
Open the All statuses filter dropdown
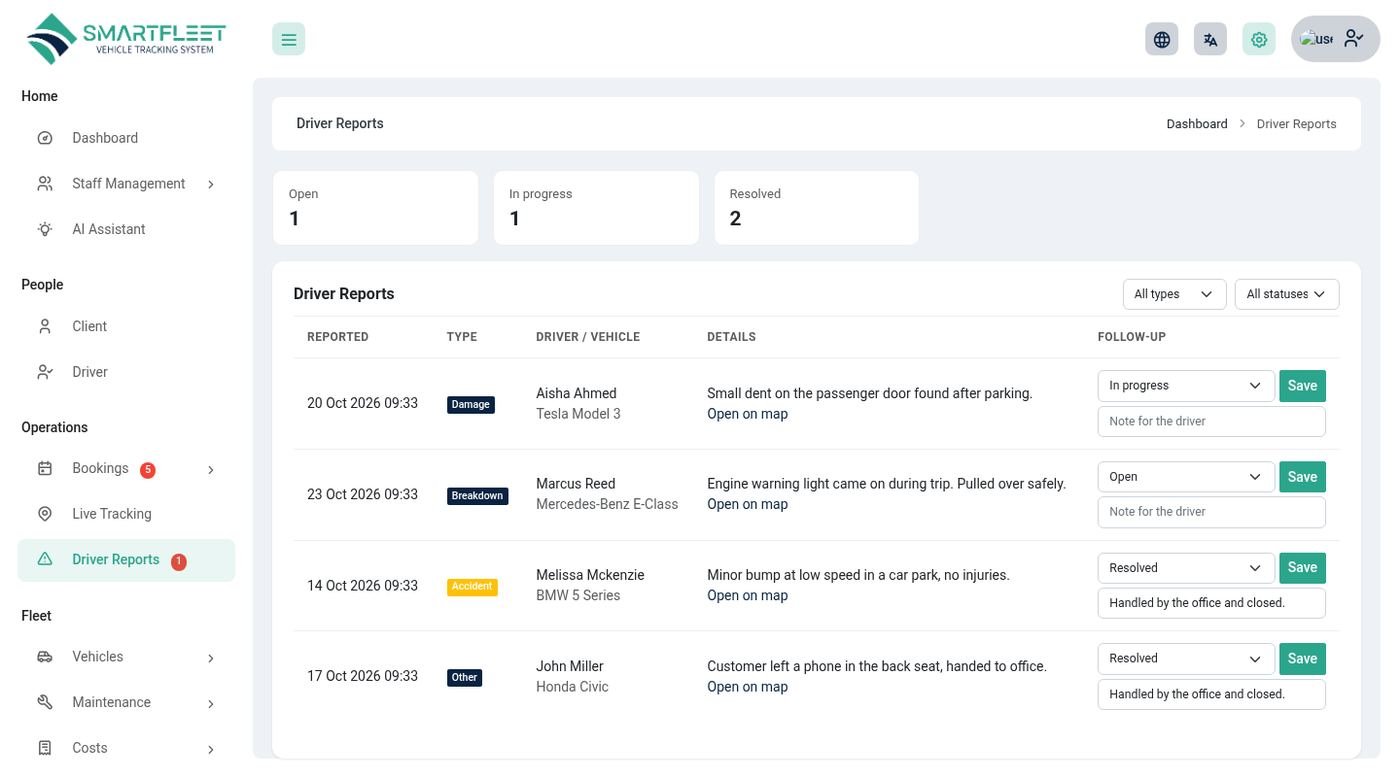(x=1287, y=294)
